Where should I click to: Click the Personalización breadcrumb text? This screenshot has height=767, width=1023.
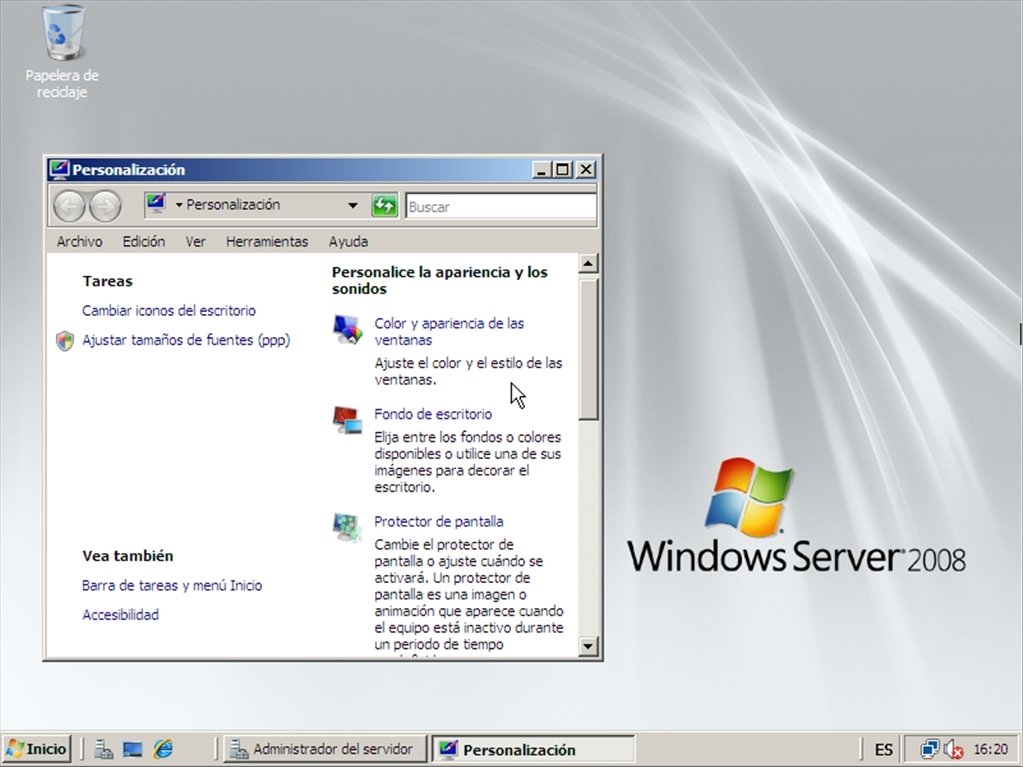[x=233, y=205]
